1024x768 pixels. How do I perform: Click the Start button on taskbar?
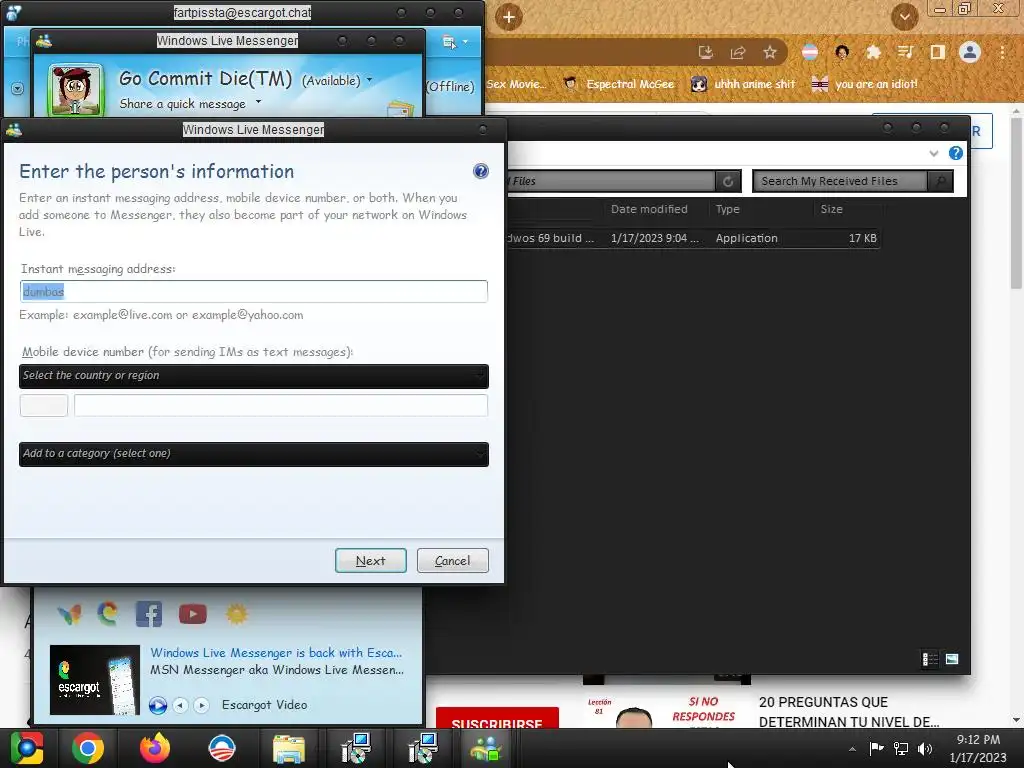[x=26, y=748]
